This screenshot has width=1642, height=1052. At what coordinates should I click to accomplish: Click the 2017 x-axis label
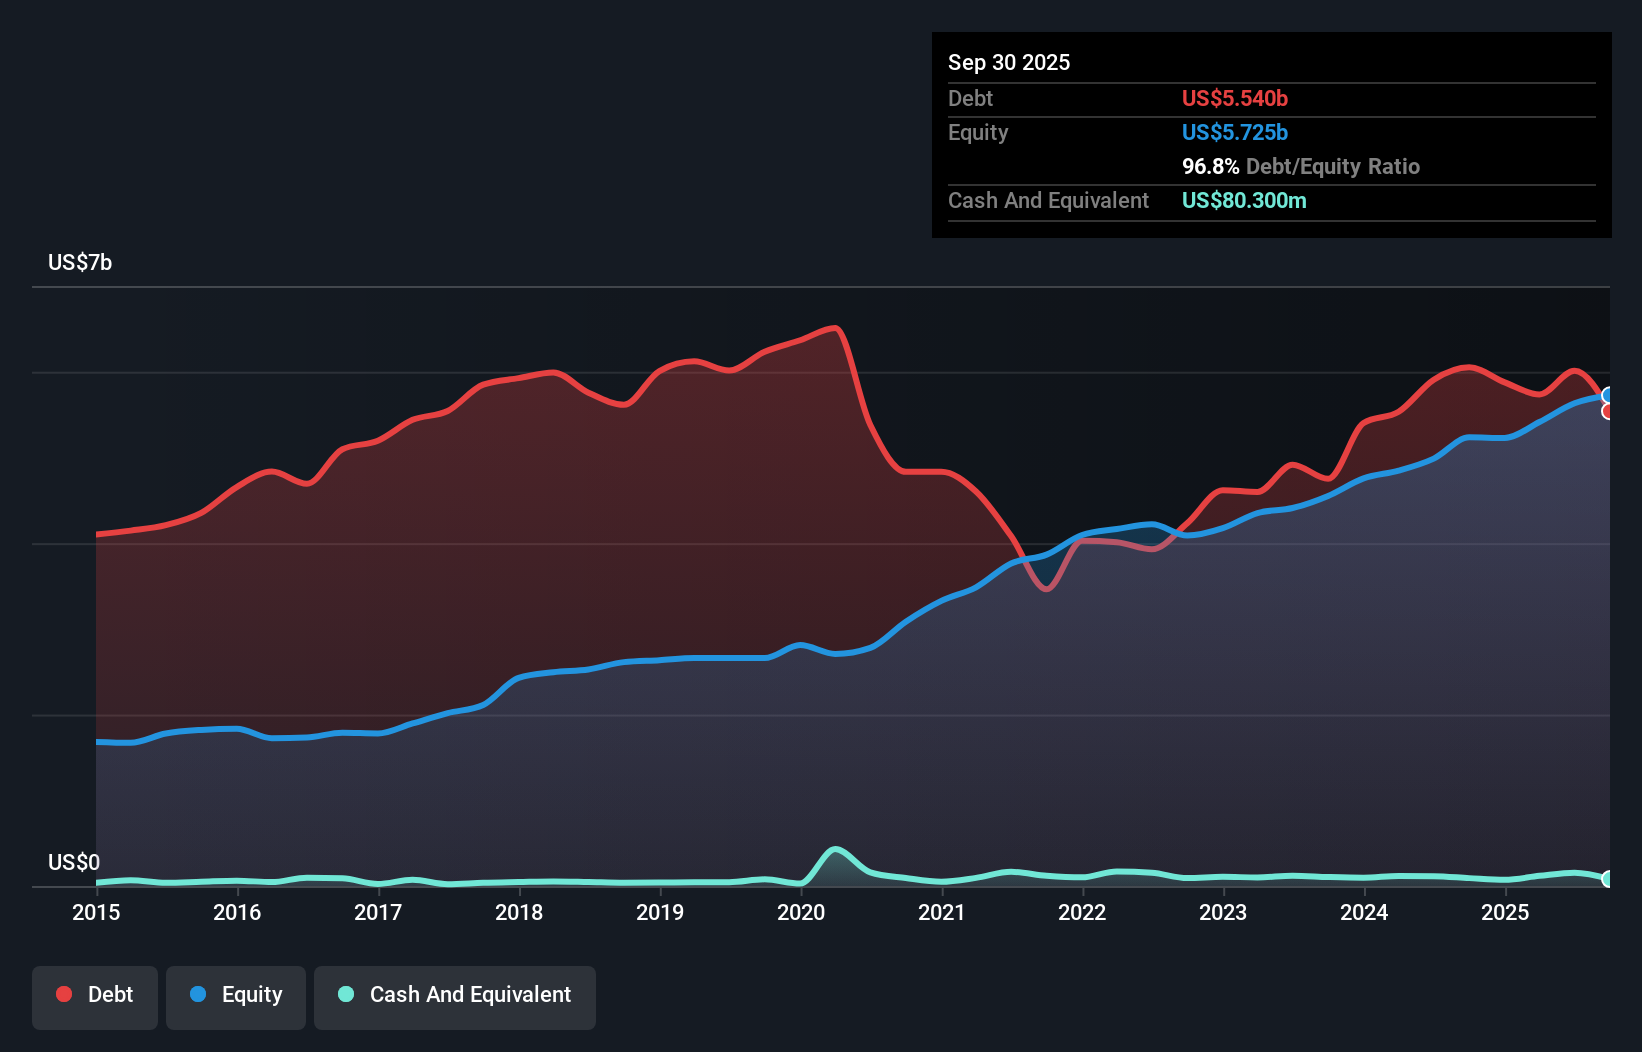(x=378, y=912)
